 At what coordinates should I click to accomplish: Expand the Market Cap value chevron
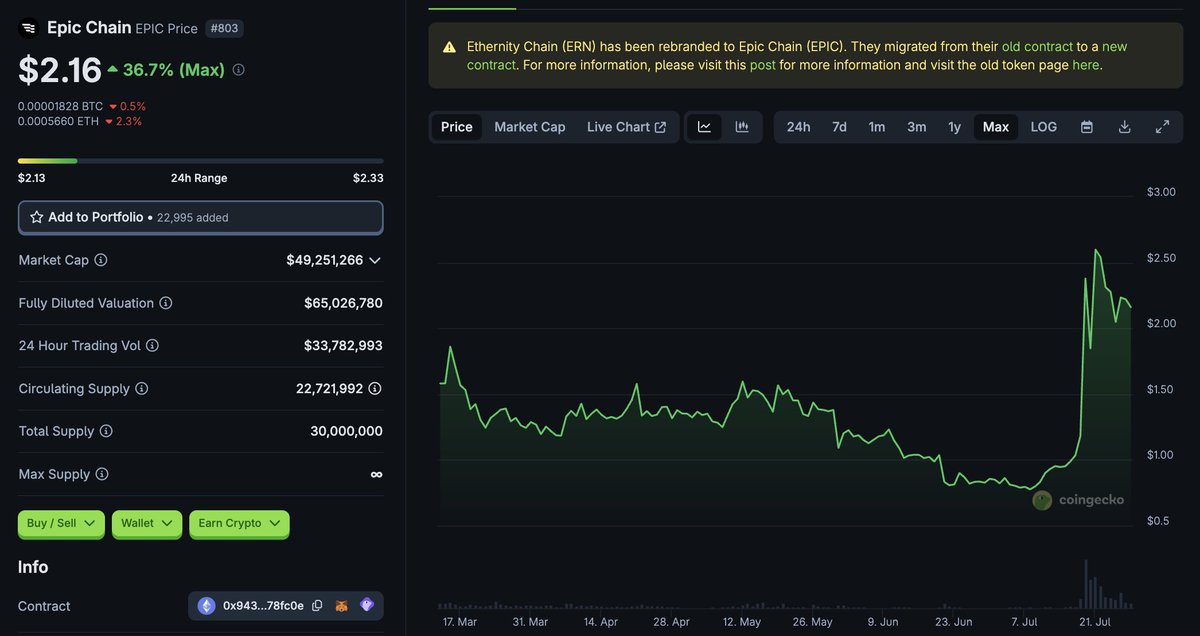click(375, 260)
